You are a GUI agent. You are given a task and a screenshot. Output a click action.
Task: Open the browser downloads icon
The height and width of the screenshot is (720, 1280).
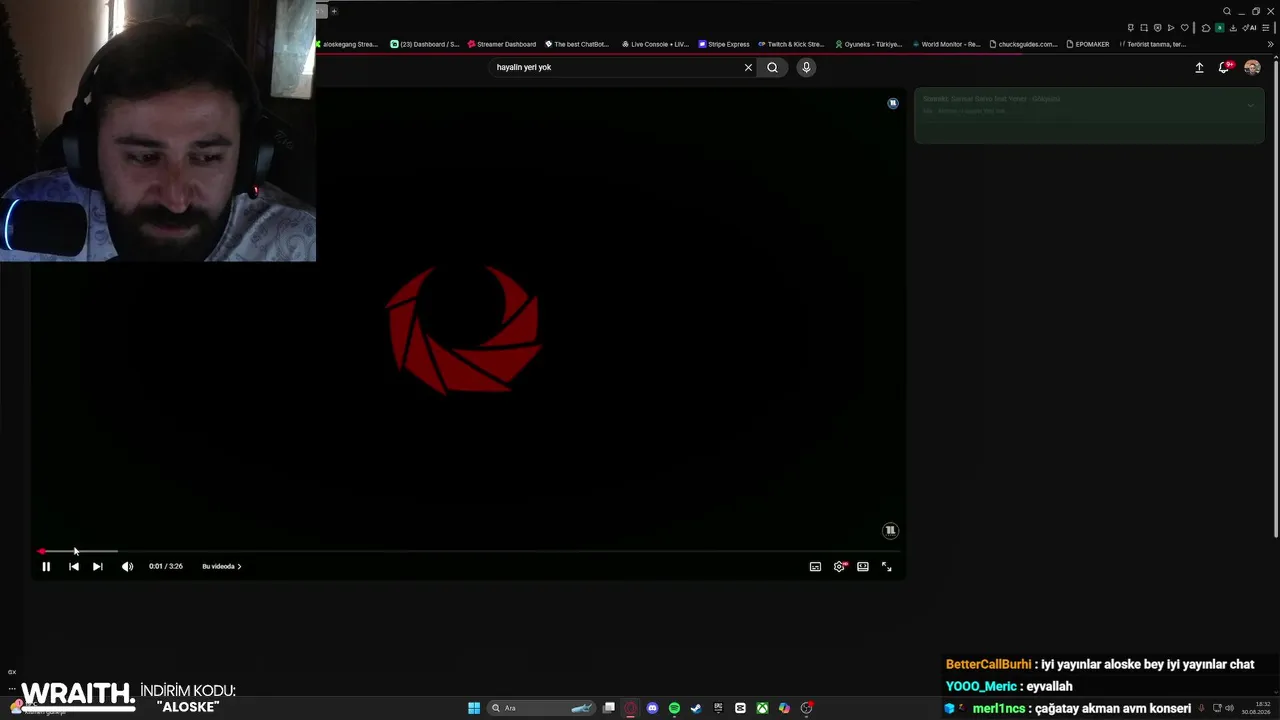pyautogui.click(x=1233, y=28)
